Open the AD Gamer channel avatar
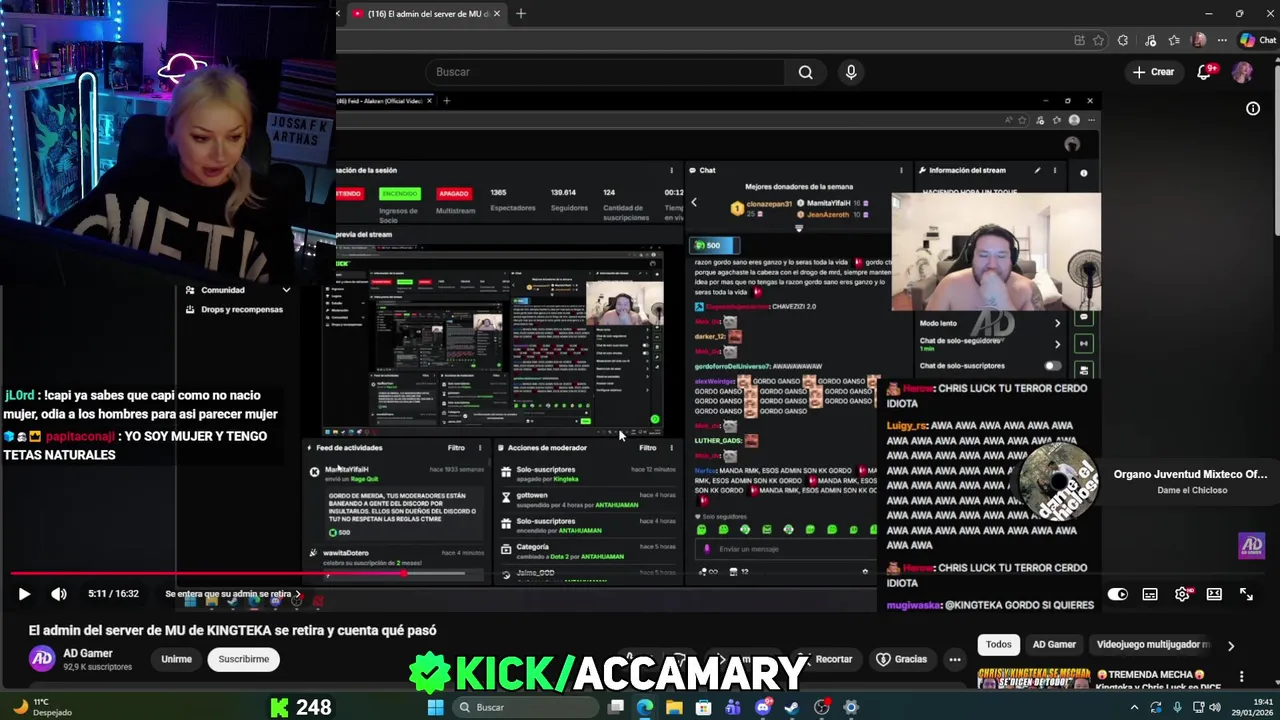 pyautogui.click(x=42, y=658)
